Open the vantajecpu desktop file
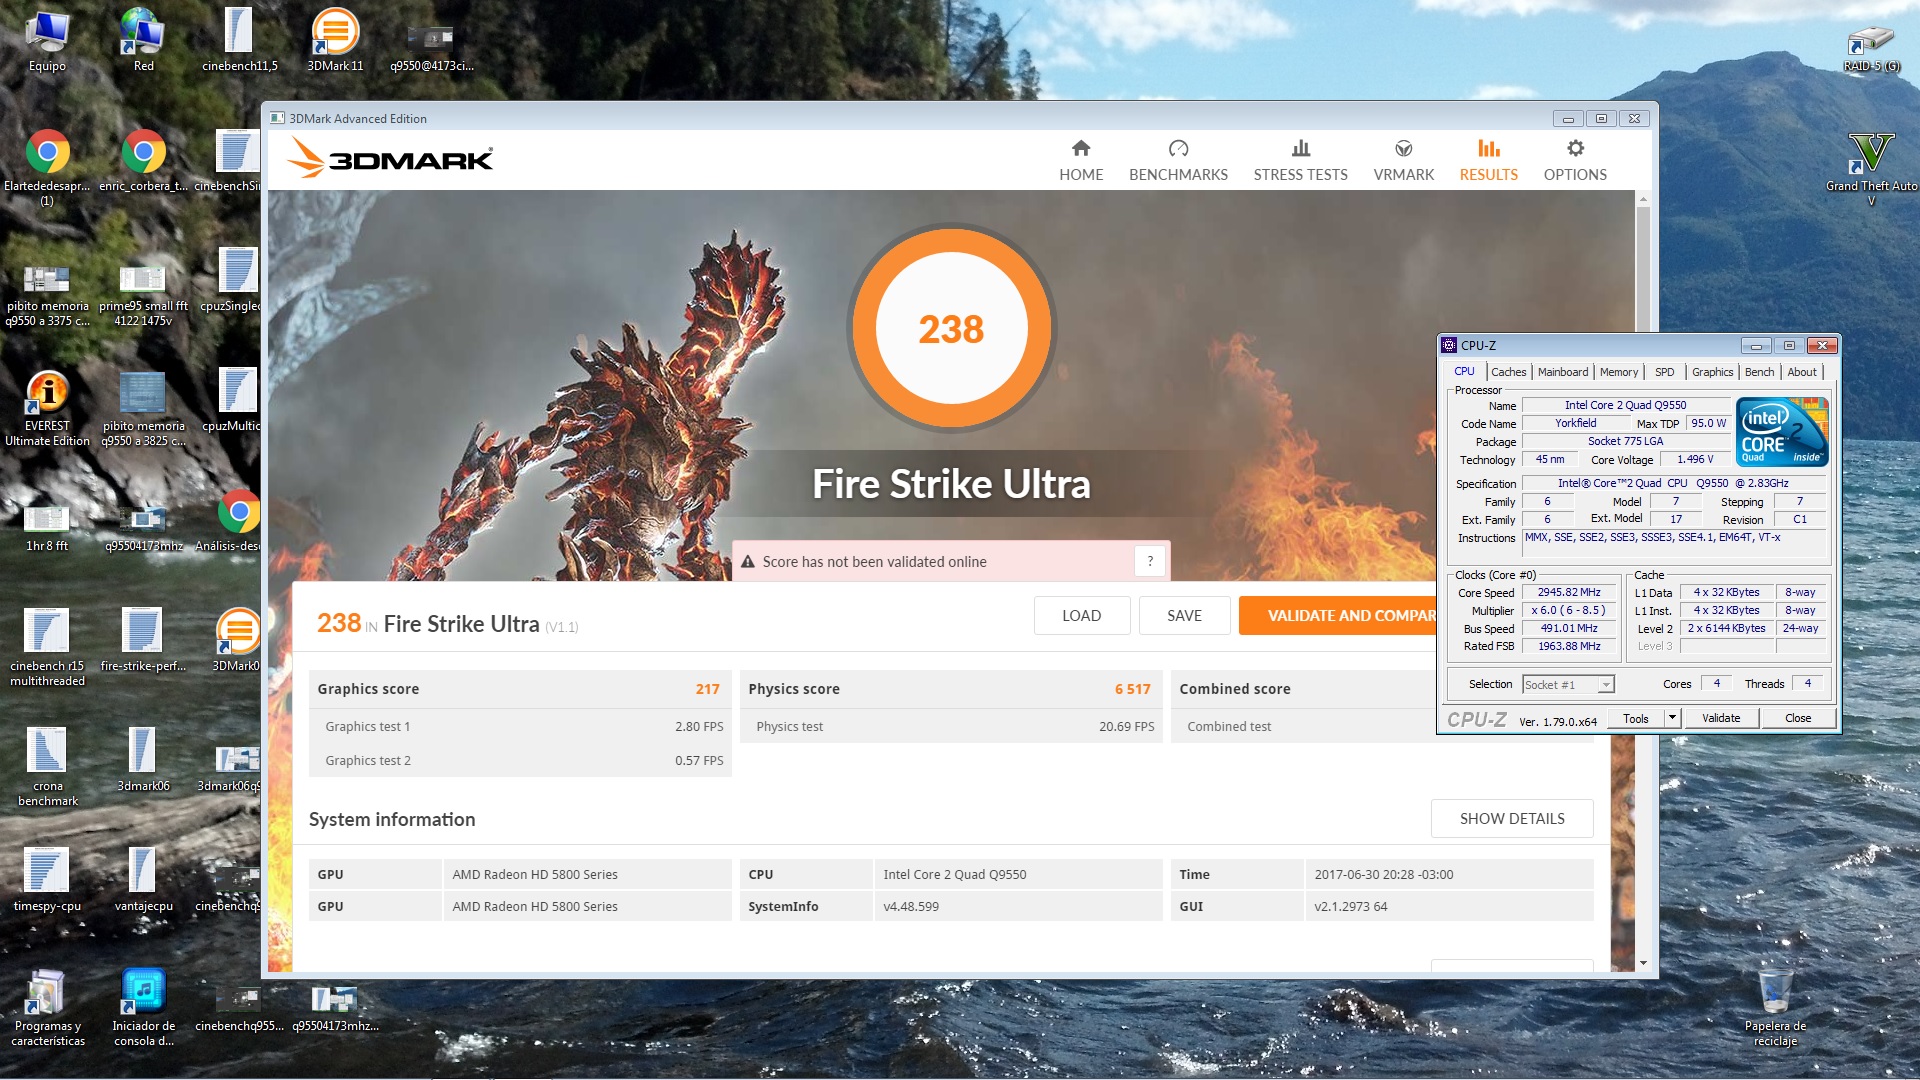Screen dimensions: 1920x1080 click(143, 878)
